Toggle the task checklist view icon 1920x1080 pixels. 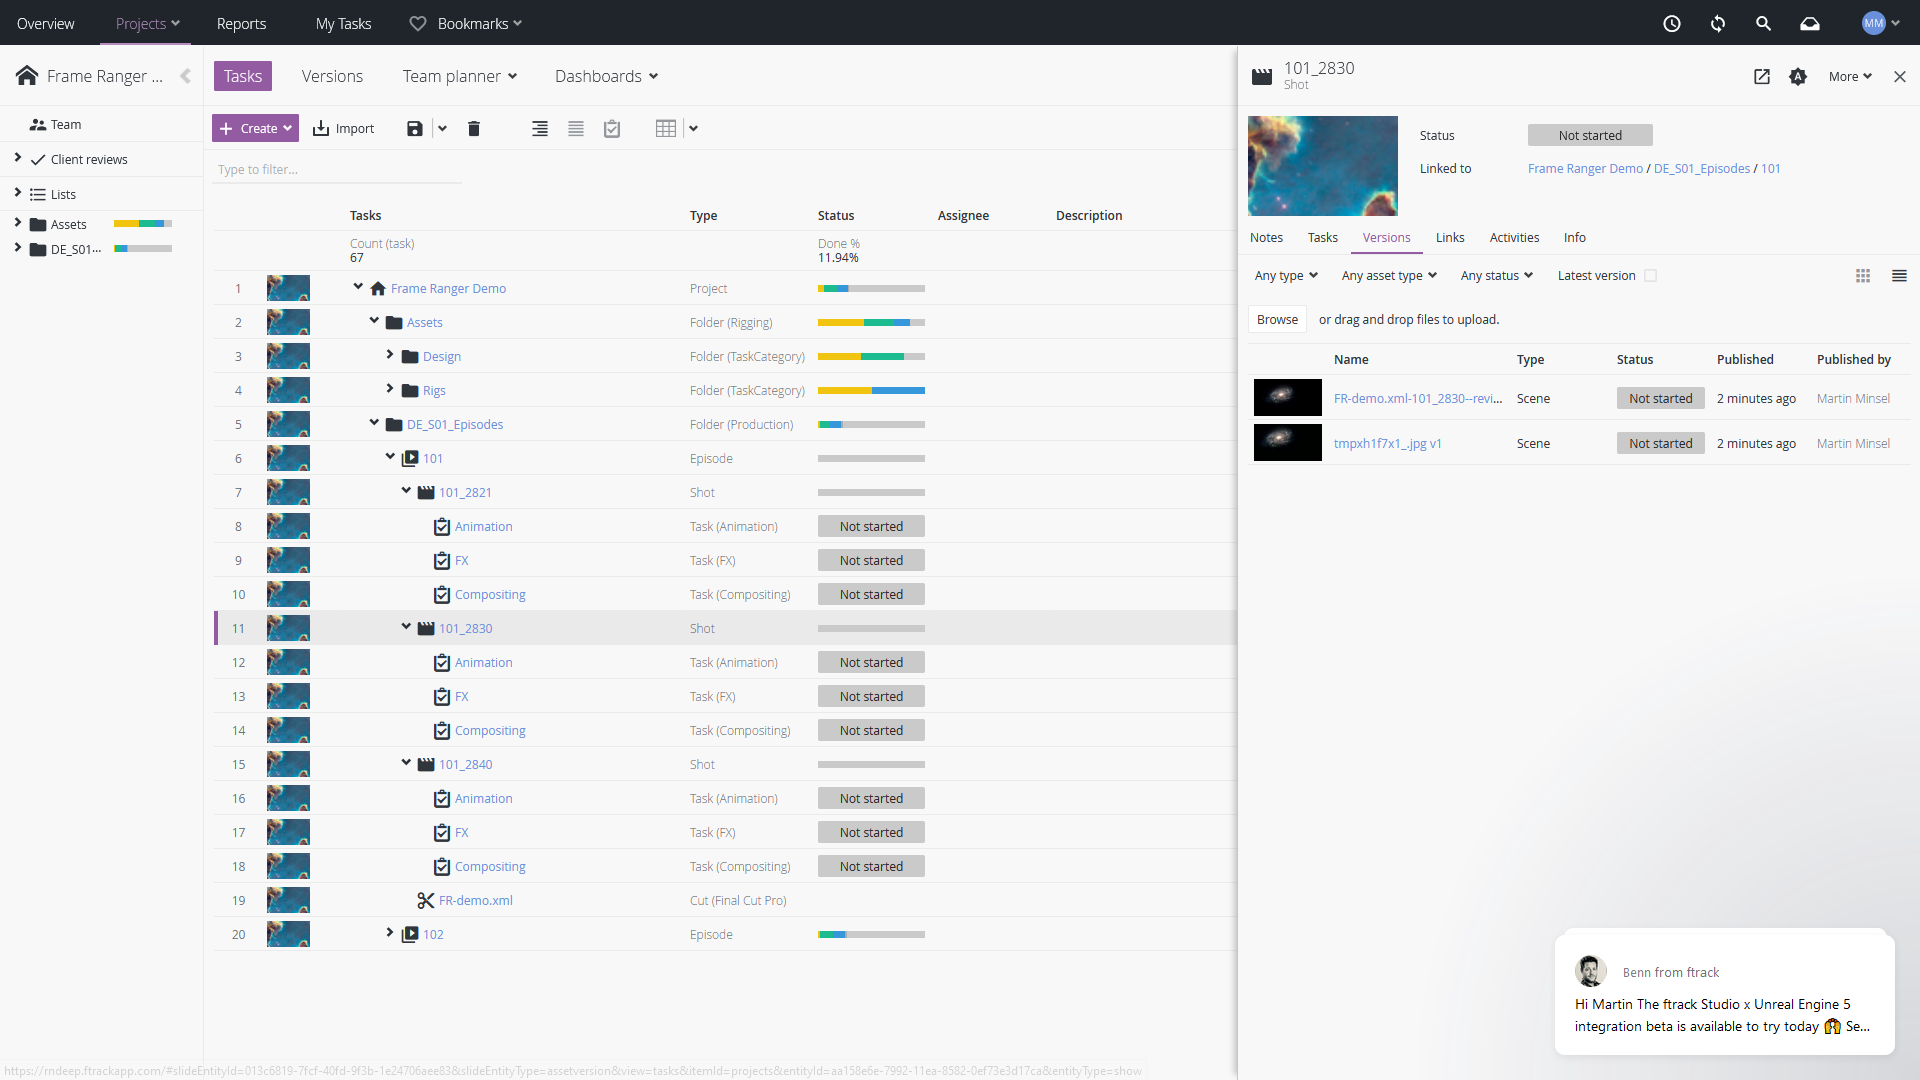click(612, 128)
